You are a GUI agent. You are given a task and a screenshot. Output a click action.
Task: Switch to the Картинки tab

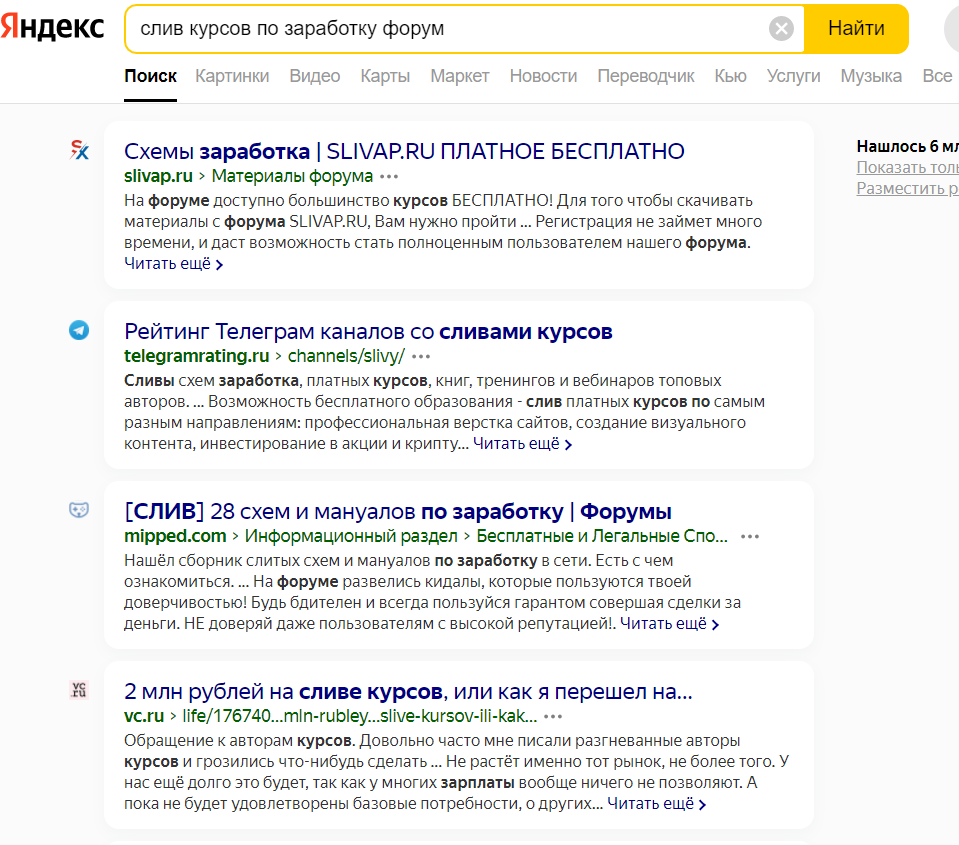[x=232, y=76]
